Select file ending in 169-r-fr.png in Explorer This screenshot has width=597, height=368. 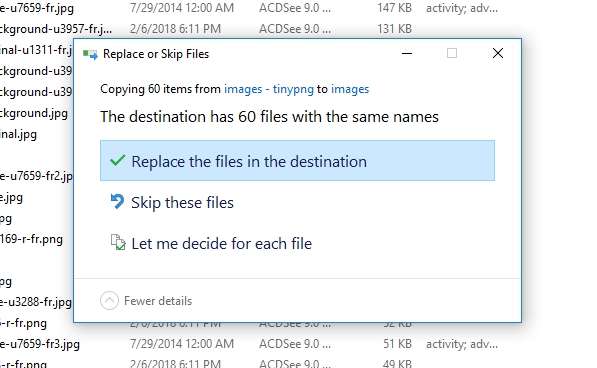[x=31, y=239]
